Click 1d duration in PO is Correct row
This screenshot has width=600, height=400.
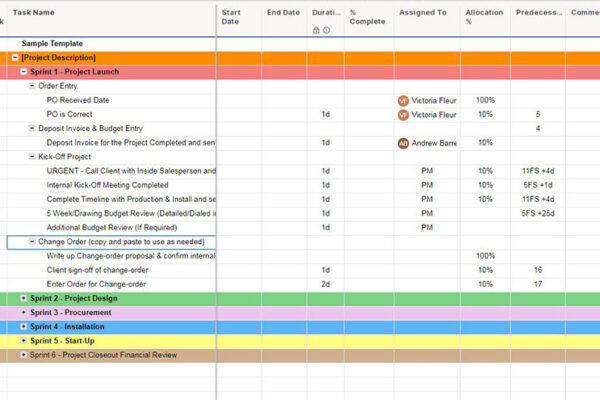326,114
